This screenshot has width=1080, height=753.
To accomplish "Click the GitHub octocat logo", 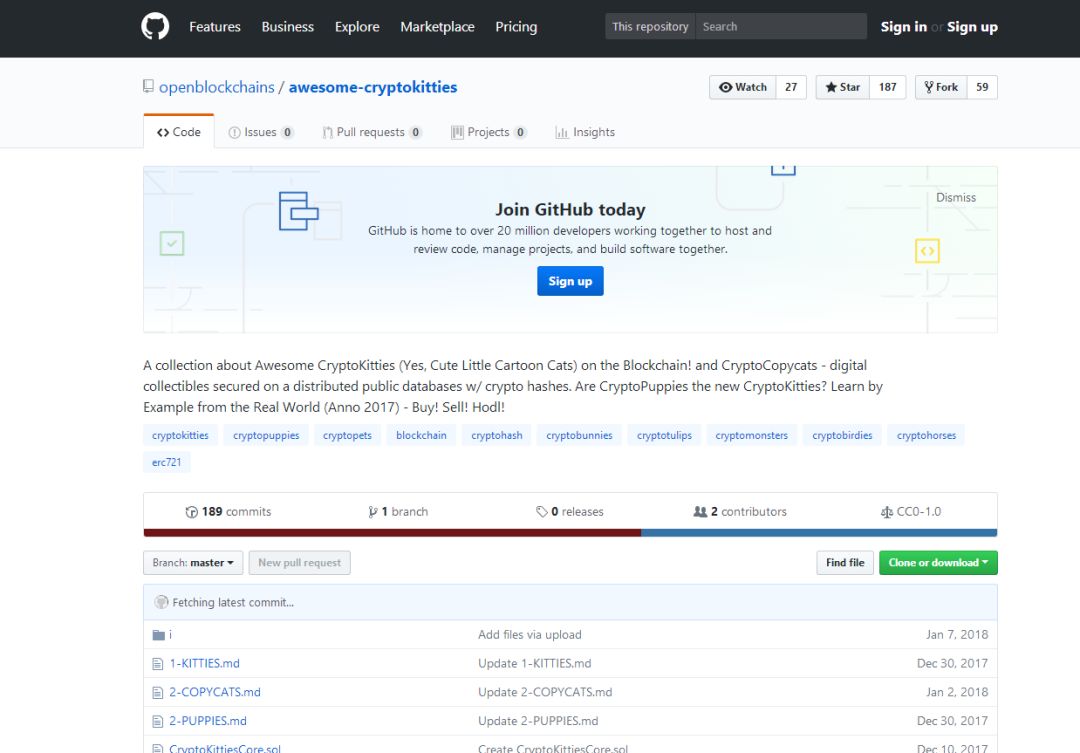I will pos(155,27).
